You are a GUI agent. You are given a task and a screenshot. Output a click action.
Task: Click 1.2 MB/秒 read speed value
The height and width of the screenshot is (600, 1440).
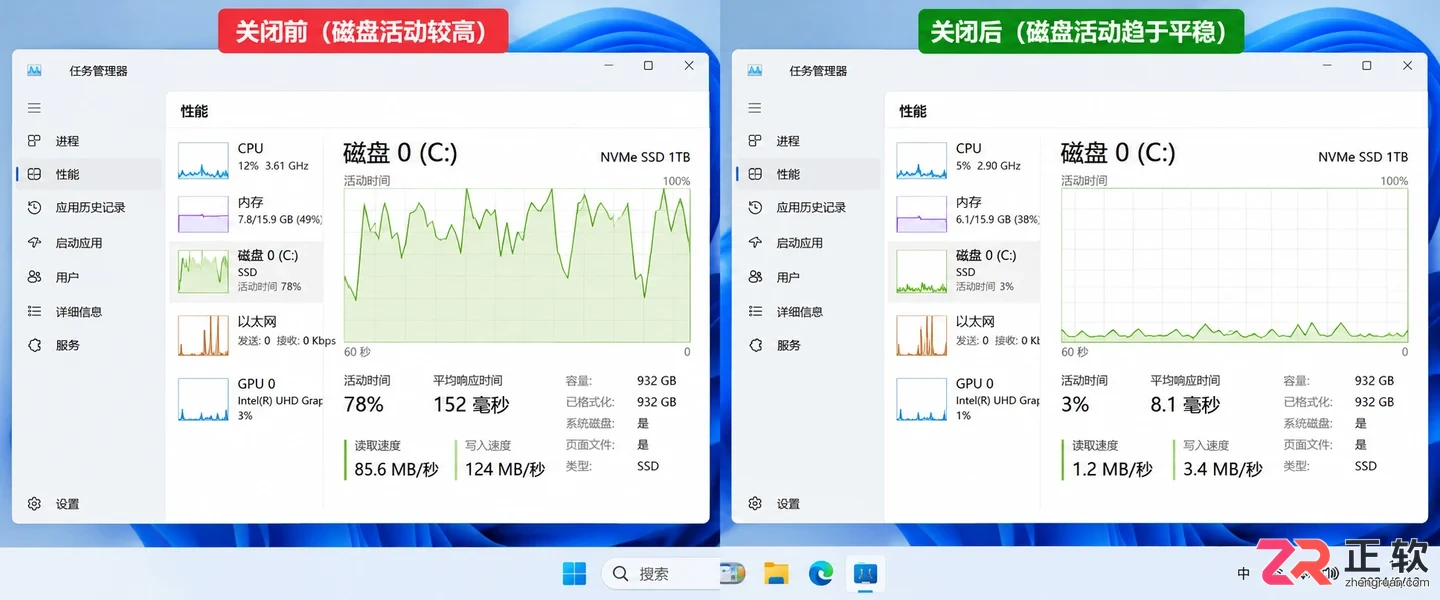[x=1112, y=469]
